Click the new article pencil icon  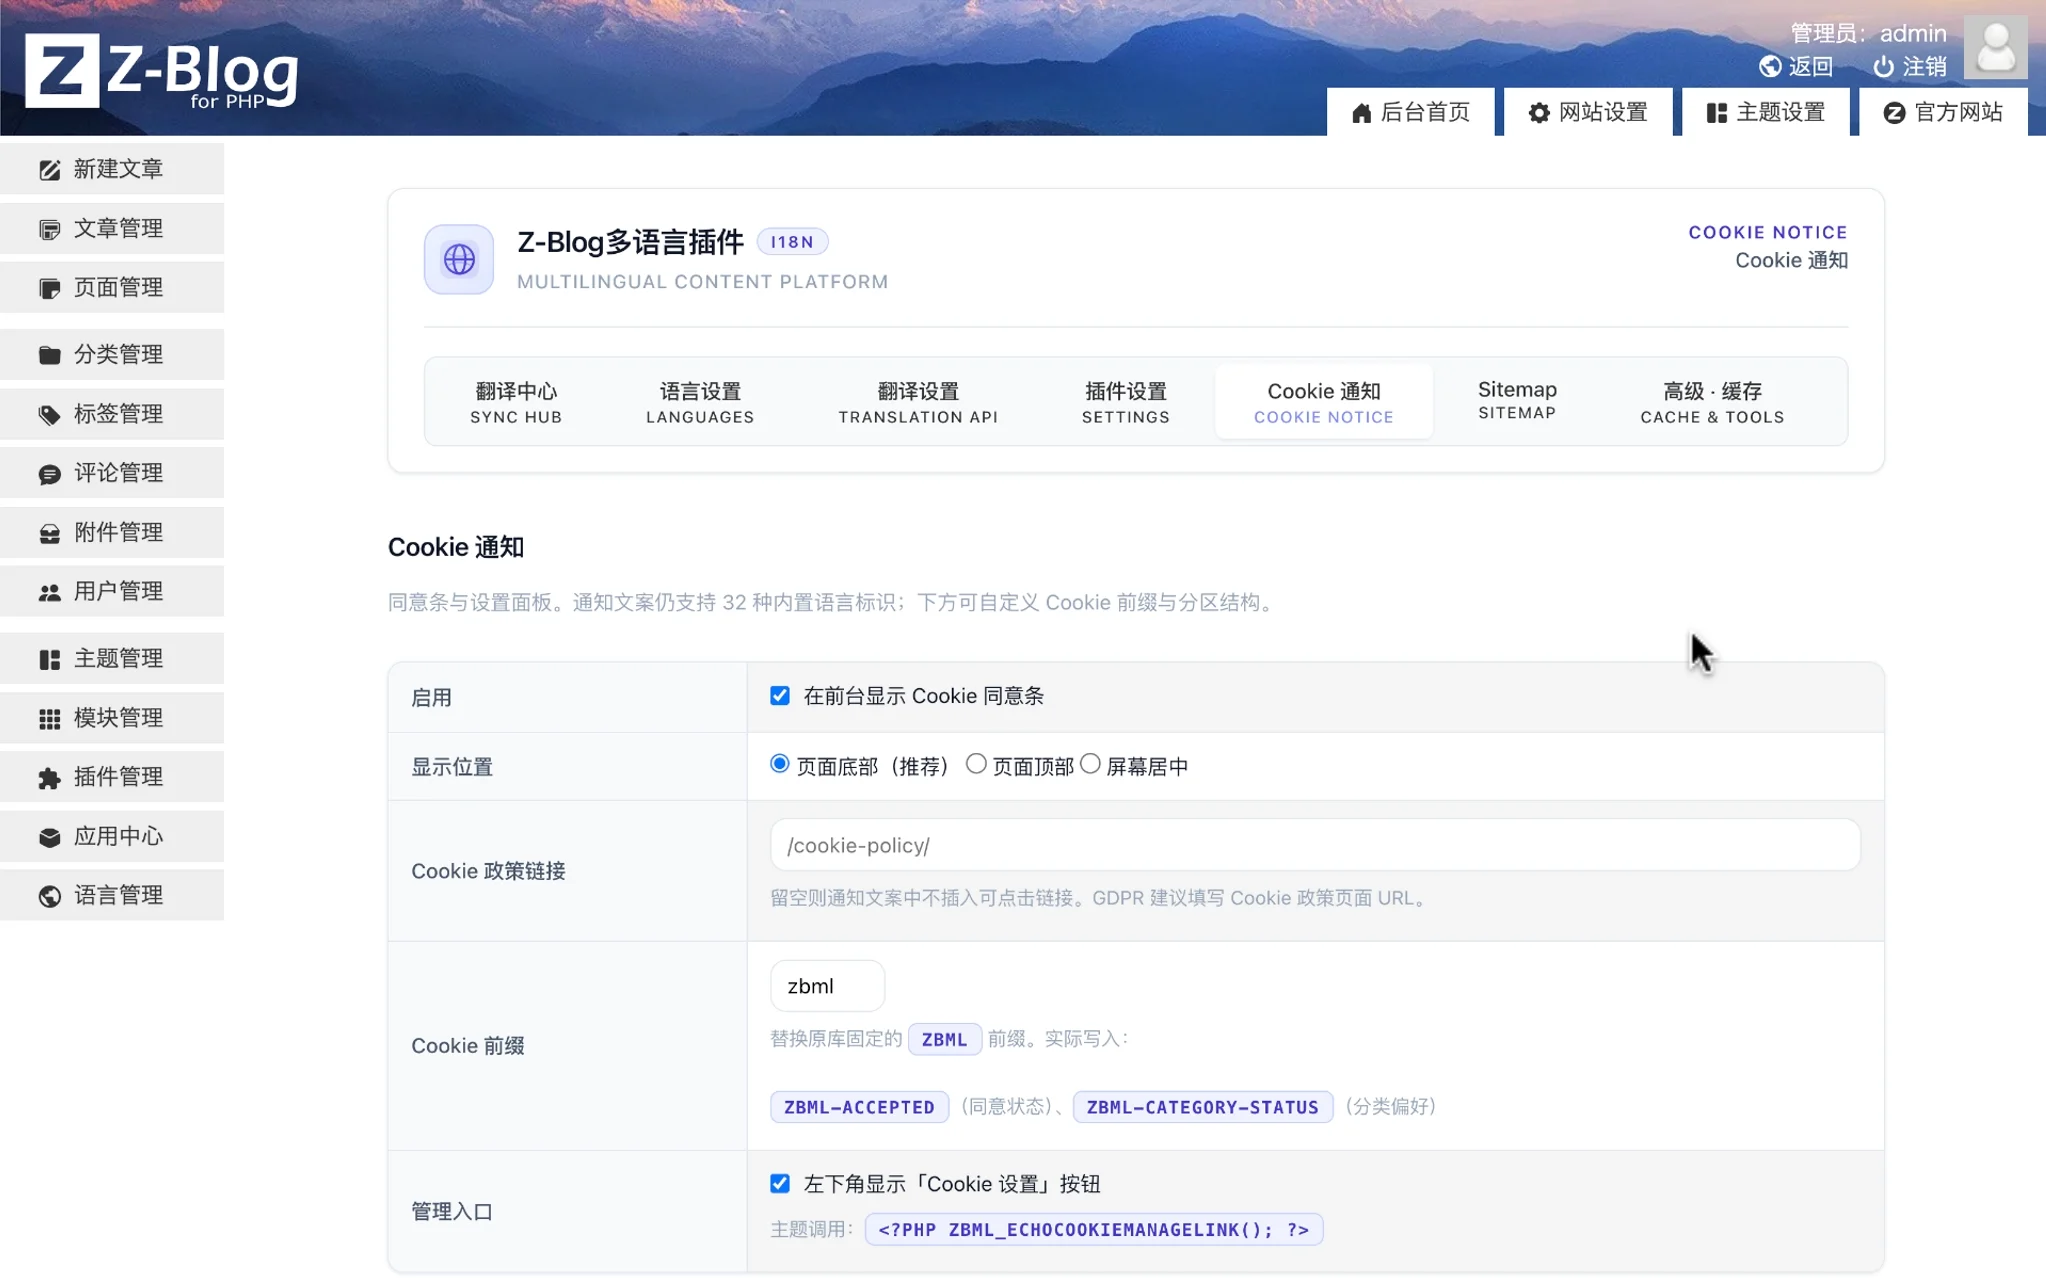coord(49,170)
